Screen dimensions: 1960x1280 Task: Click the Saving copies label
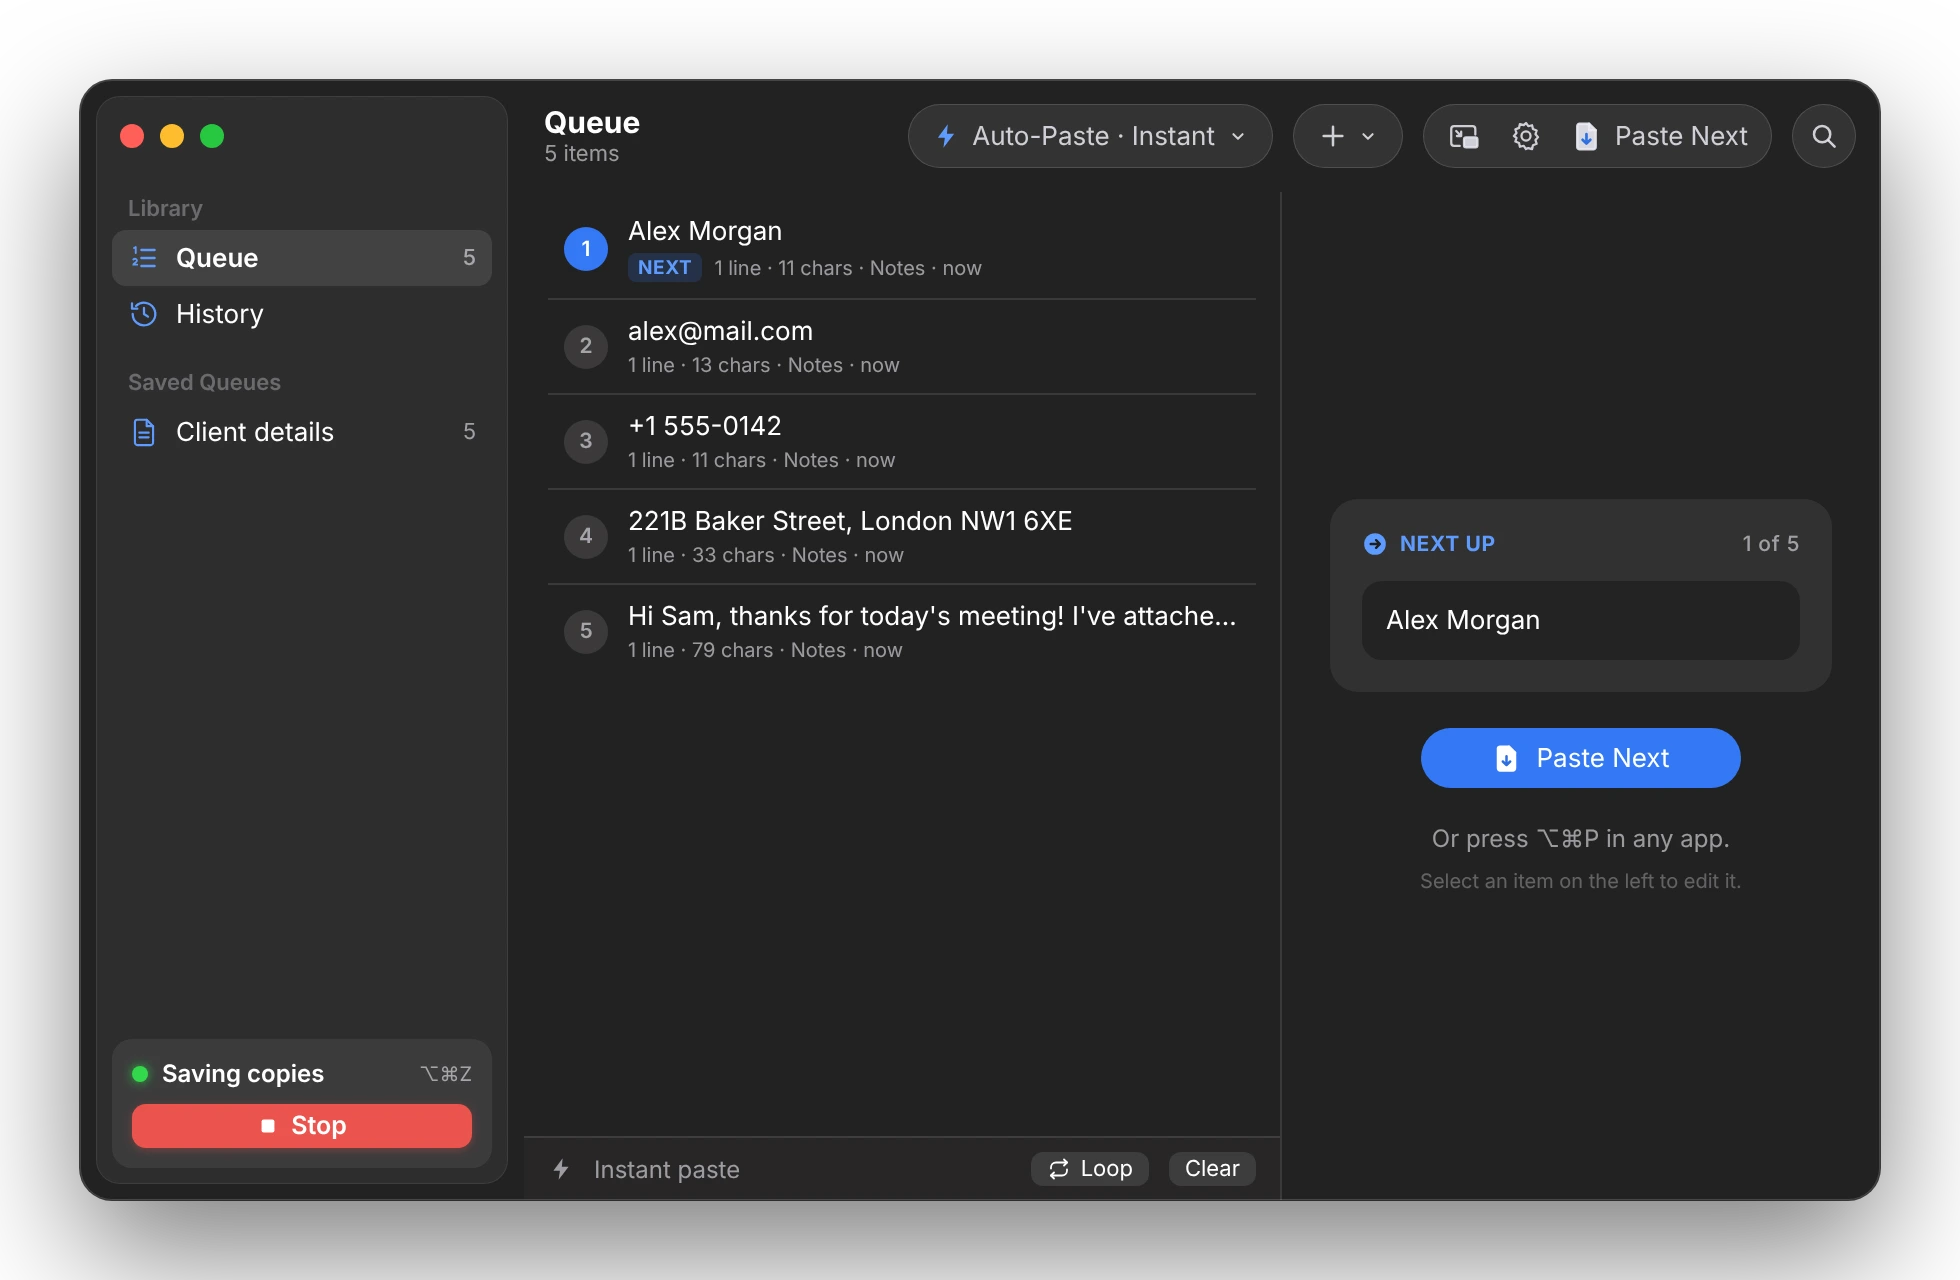[x=243, y=1074]
